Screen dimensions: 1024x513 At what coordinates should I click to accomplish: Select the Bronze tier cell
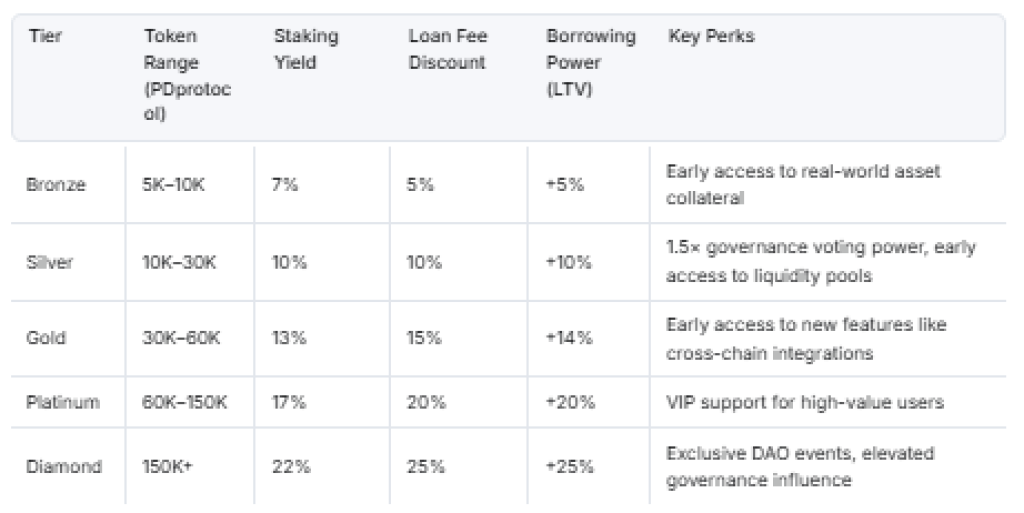click(x=55, y=186)
